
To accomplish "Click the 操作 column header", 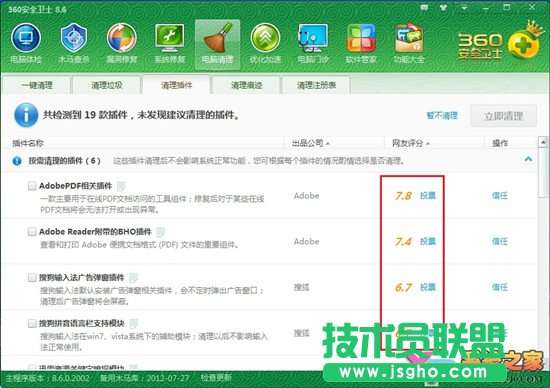I will (500, 143).
